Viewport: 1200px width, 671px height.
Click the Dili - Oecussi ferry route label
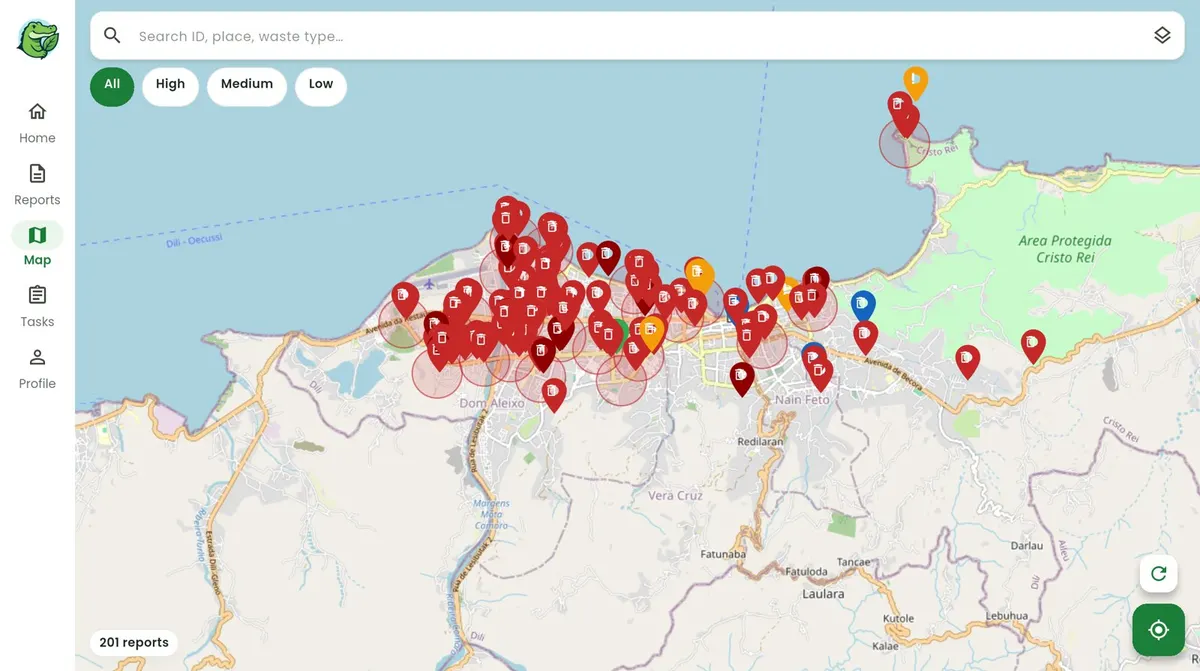click(x=194, y=241)
